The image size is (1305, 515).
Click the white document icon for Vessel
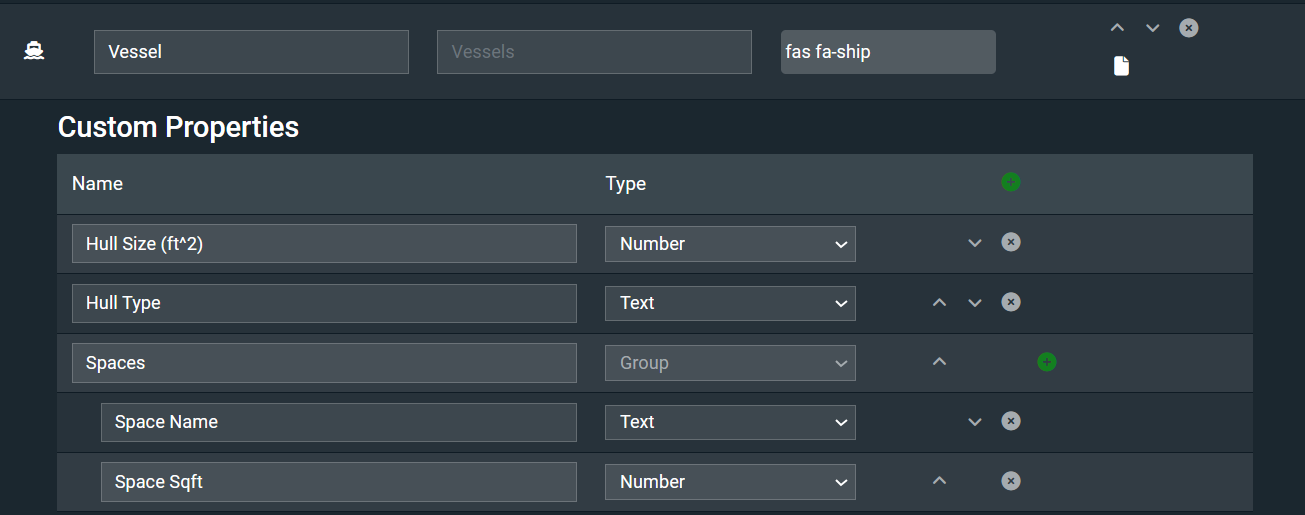pos(1122,67)
